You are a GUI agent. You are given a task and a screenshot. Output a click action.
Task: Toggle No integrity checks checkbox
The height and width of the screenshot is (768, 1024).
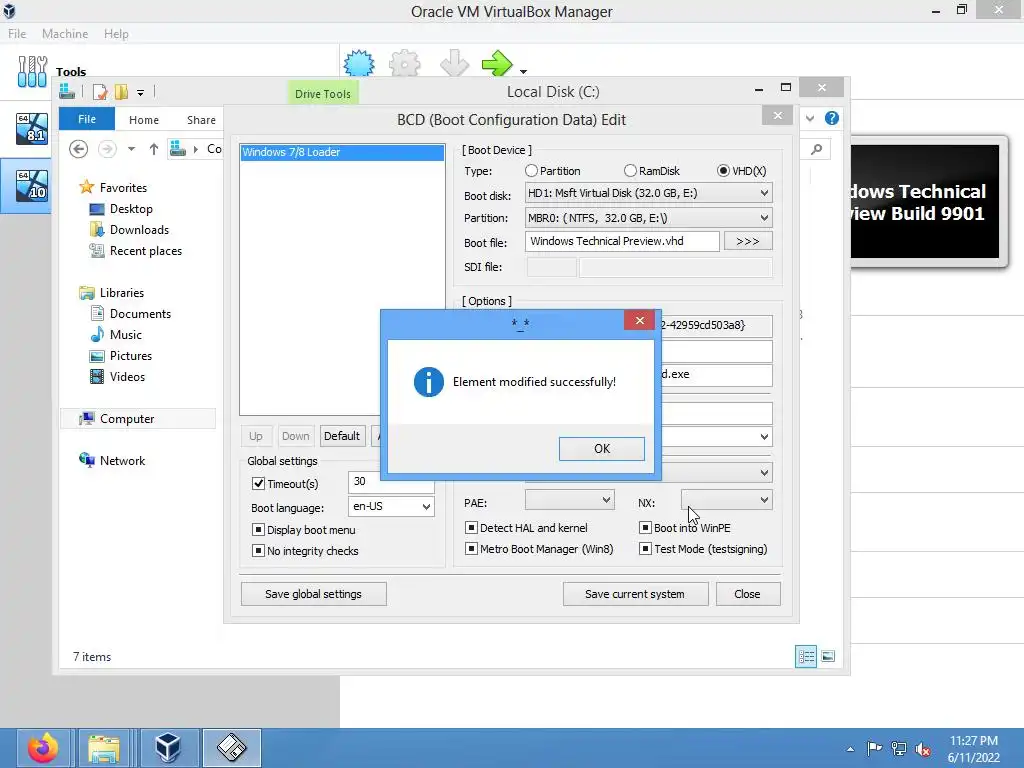pos(259,551)
